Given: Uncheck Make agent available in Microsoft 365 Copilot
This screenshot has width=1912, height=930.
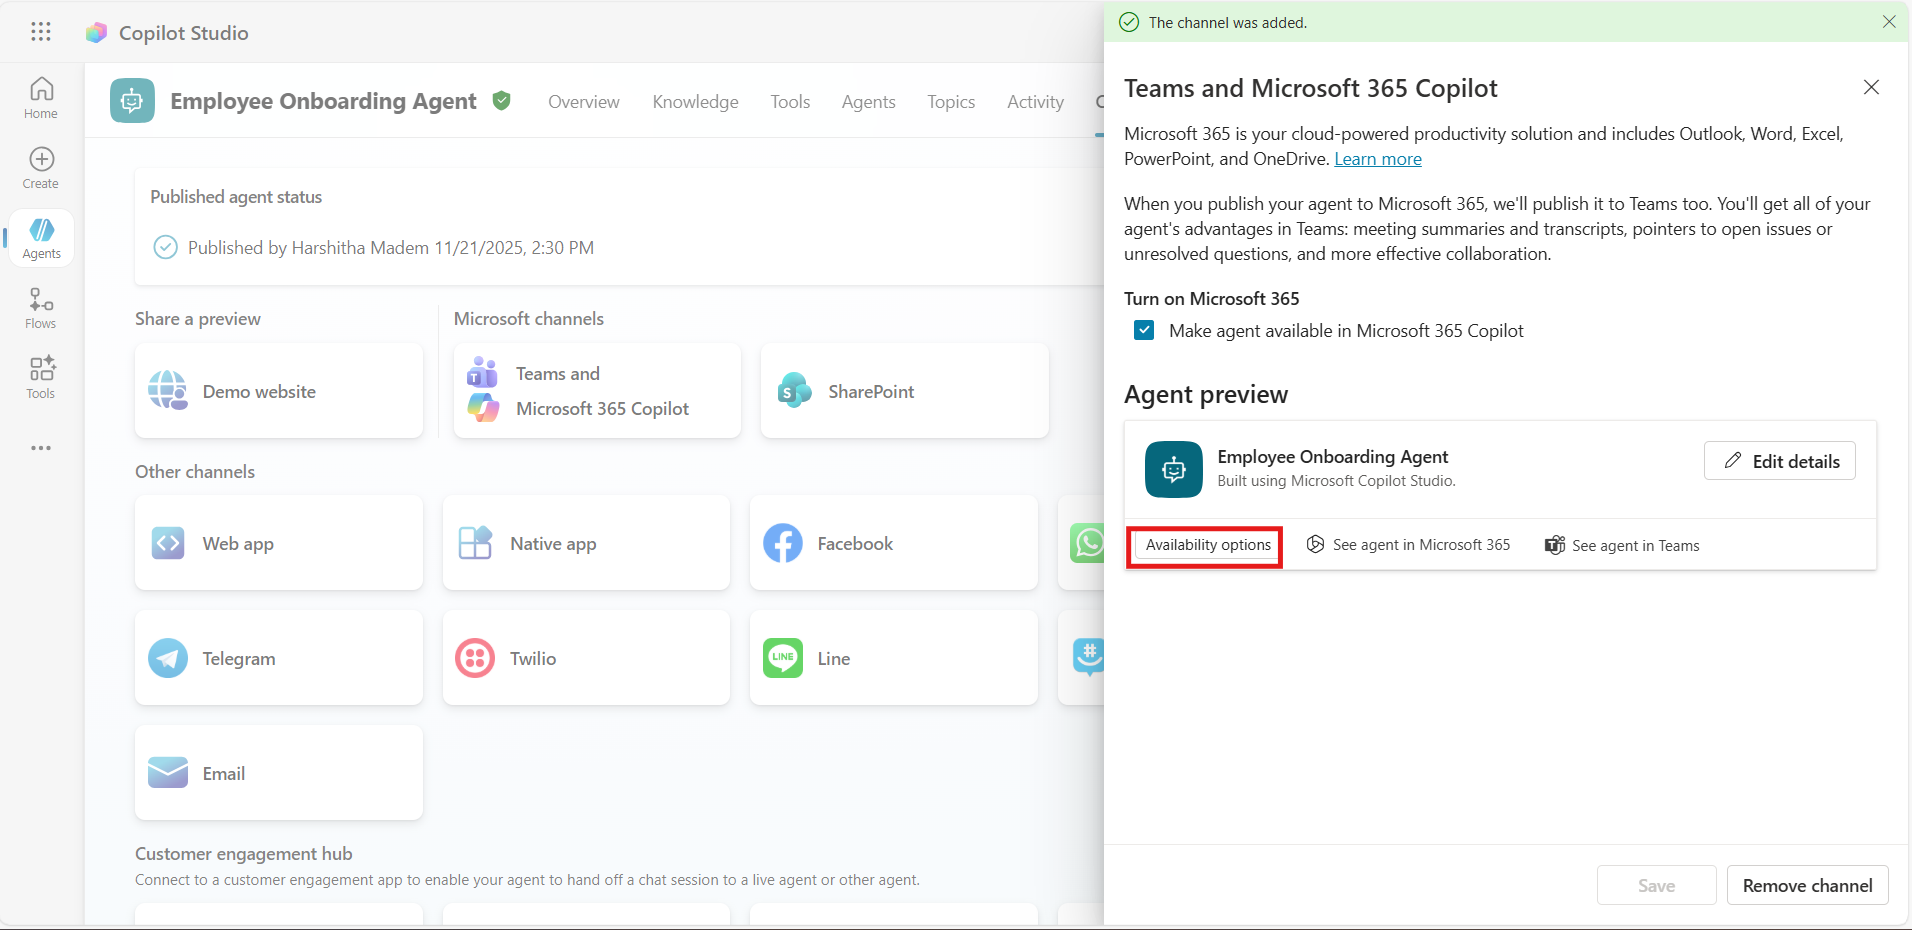Looking at the screenshot, I should tap(1144, 331).
